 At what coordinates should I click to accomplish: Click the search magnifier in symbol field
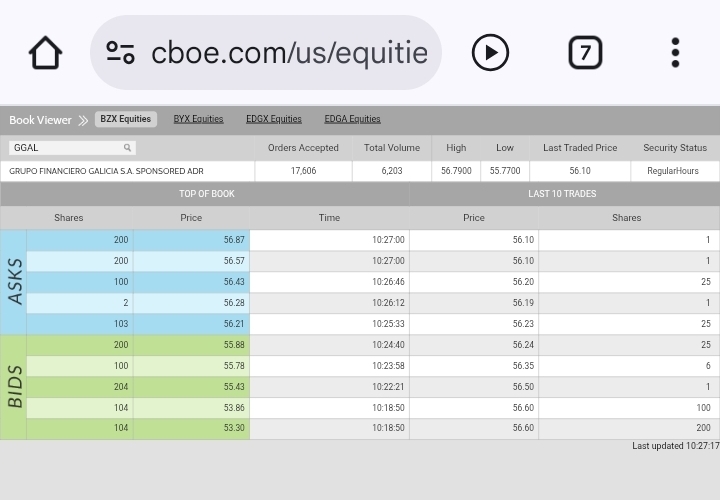pyautogui.click(x=127, y=148)
